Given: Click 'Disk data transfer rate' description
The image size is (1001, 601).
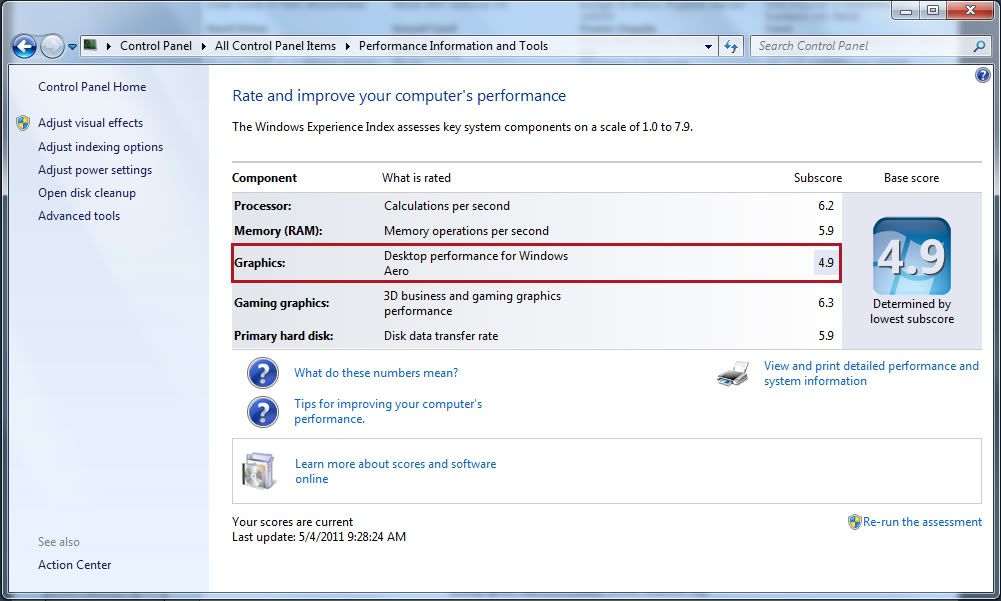Looking at the screenshot, I should pyautogui.click(x=440, y=336).
